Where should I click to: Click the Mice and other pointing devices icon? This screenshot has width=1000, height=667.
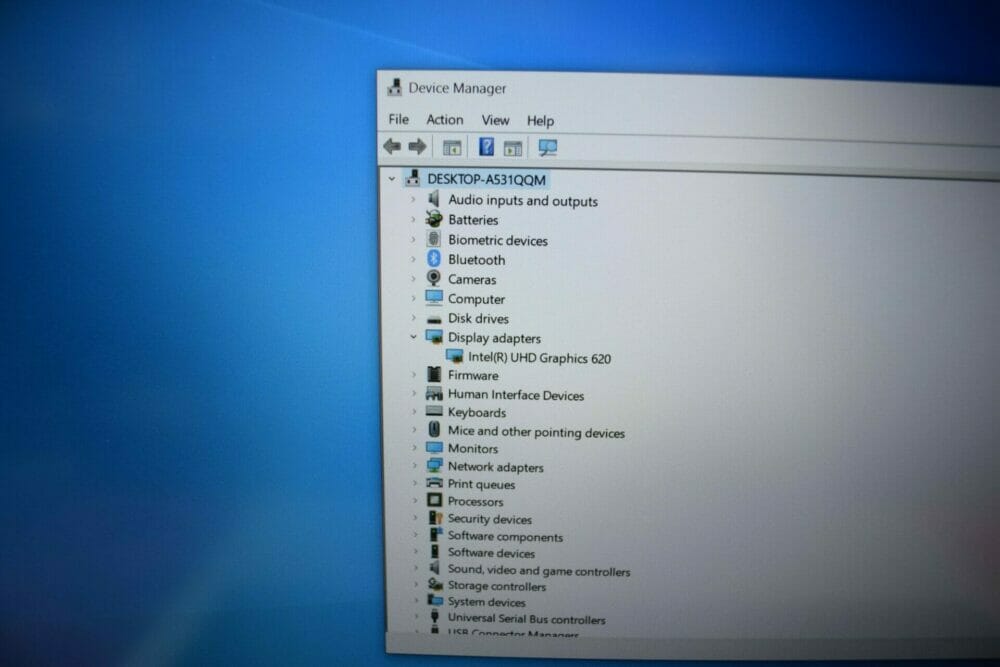click(x=434, y=430)
